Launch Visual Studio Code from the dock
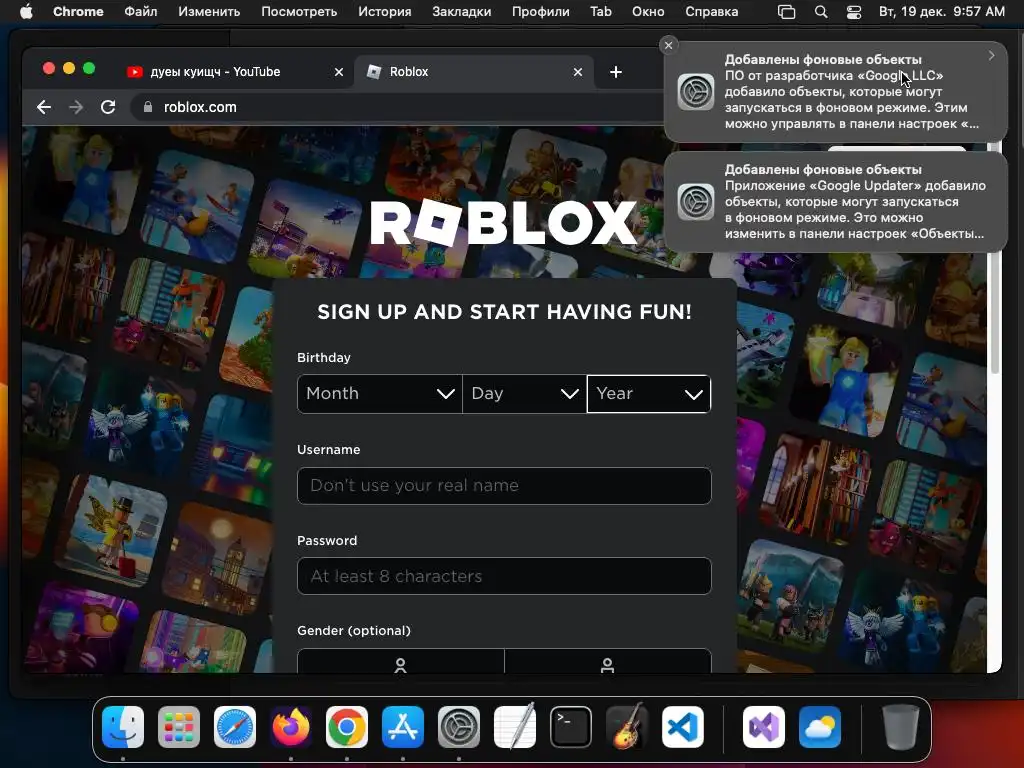Screen dimensions: 1024x768 683,727
